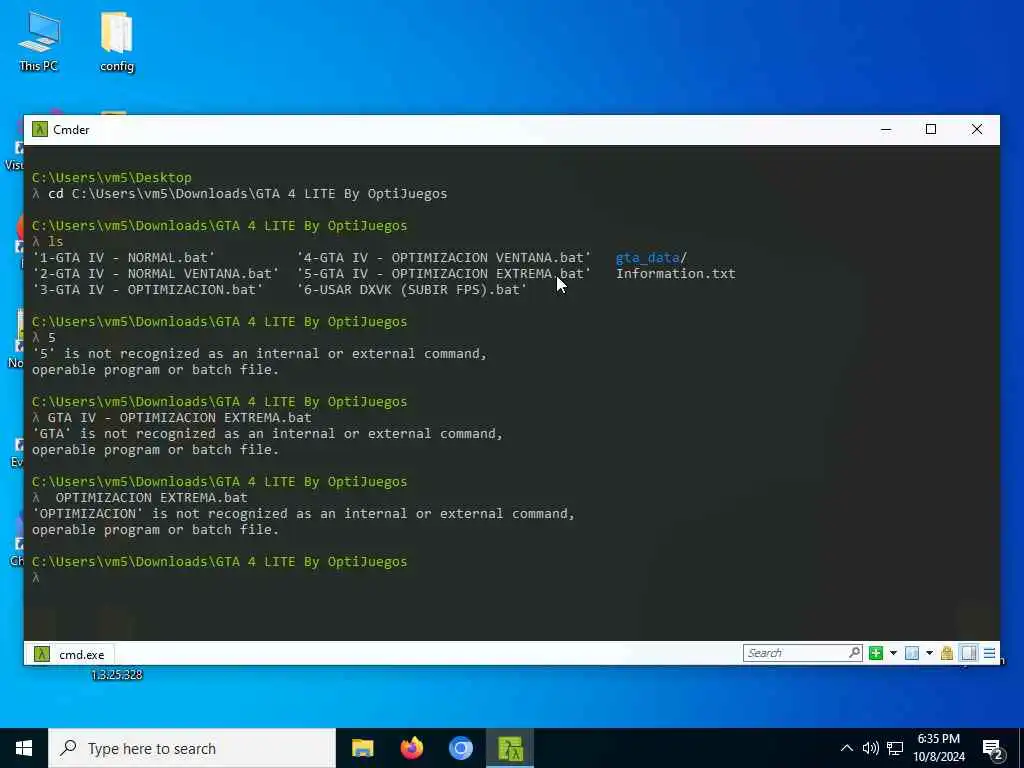
Task: Create a new console with green plus
Action: [876, 653]
